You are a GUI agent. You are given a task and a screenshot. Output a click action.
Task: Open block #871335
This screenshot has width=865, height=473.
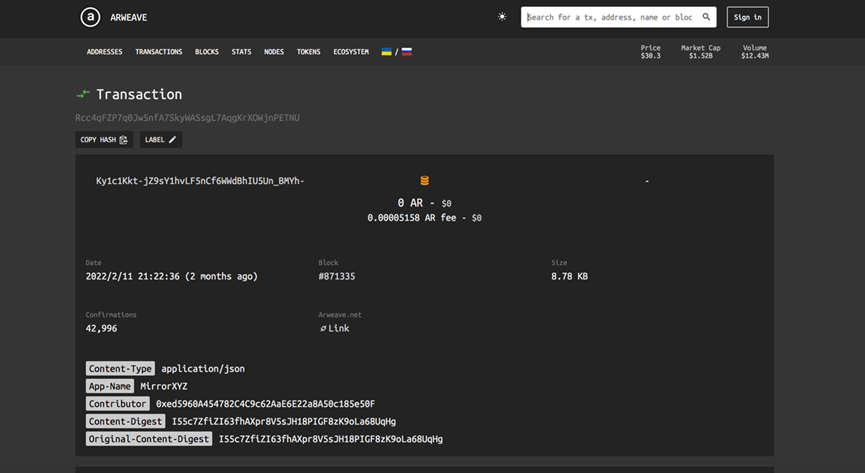point(337,277)
